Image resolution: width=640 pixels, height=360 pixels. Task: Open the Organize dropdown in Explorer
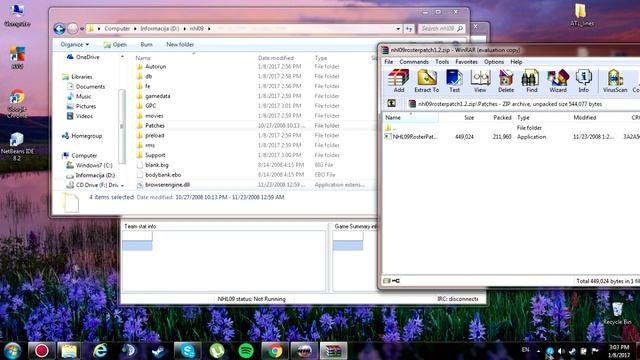tap(75, 44)
